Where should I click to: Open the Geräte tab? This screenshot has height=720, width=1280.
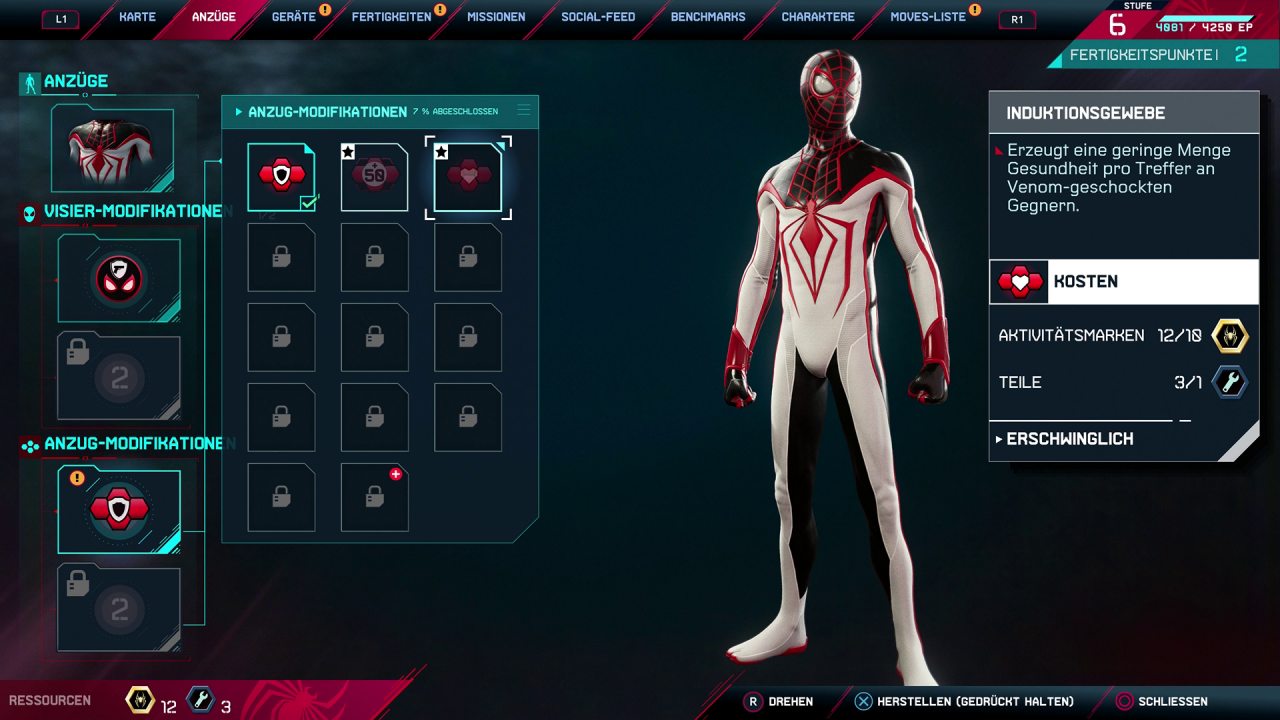pyautogui.click(x=294, y=17)
